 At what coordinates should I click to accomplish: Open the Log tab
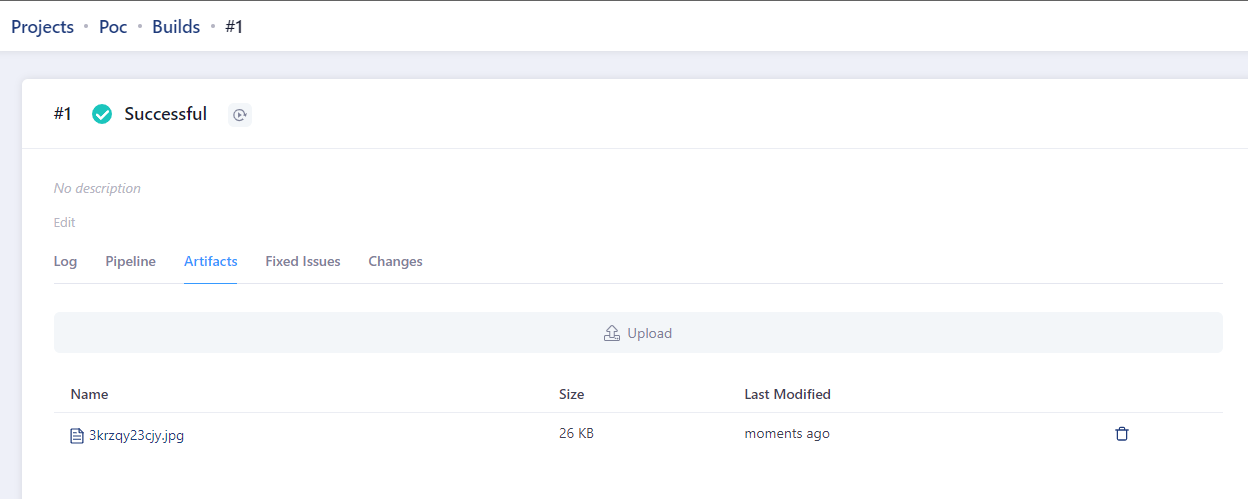[65, 261]
